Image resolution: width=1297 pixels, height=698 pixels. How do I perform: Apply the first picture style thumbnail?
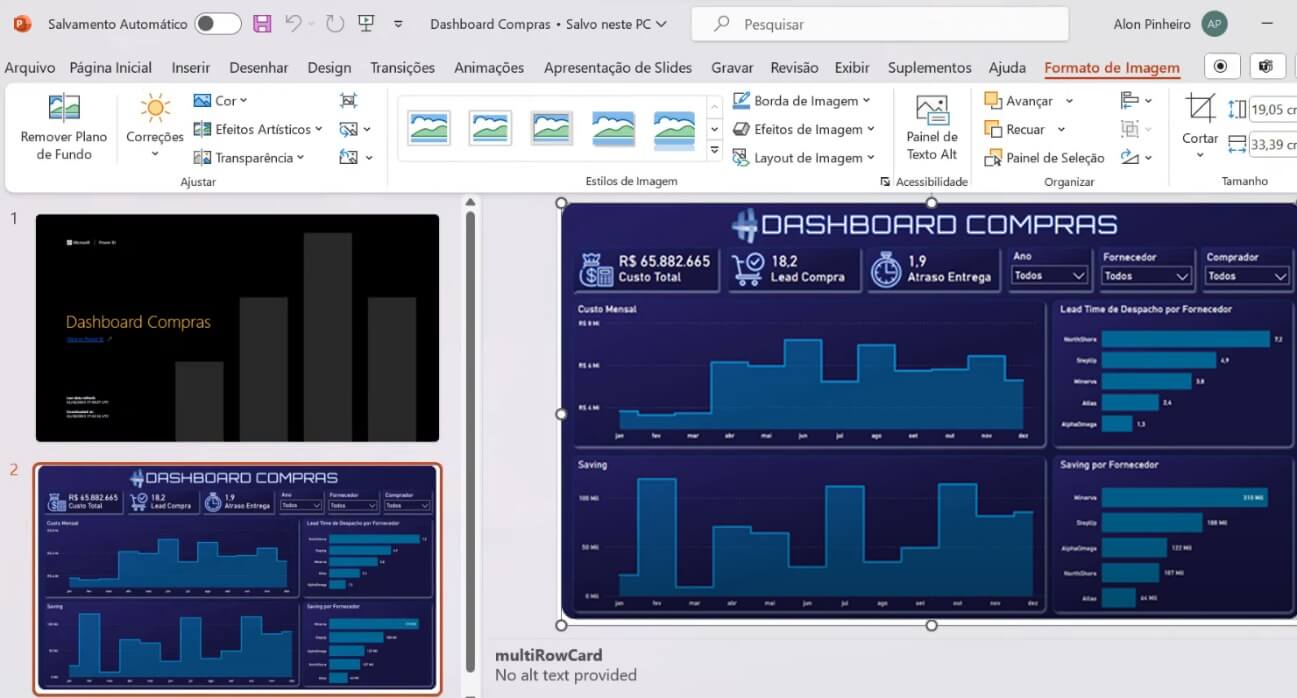(429, 127)
